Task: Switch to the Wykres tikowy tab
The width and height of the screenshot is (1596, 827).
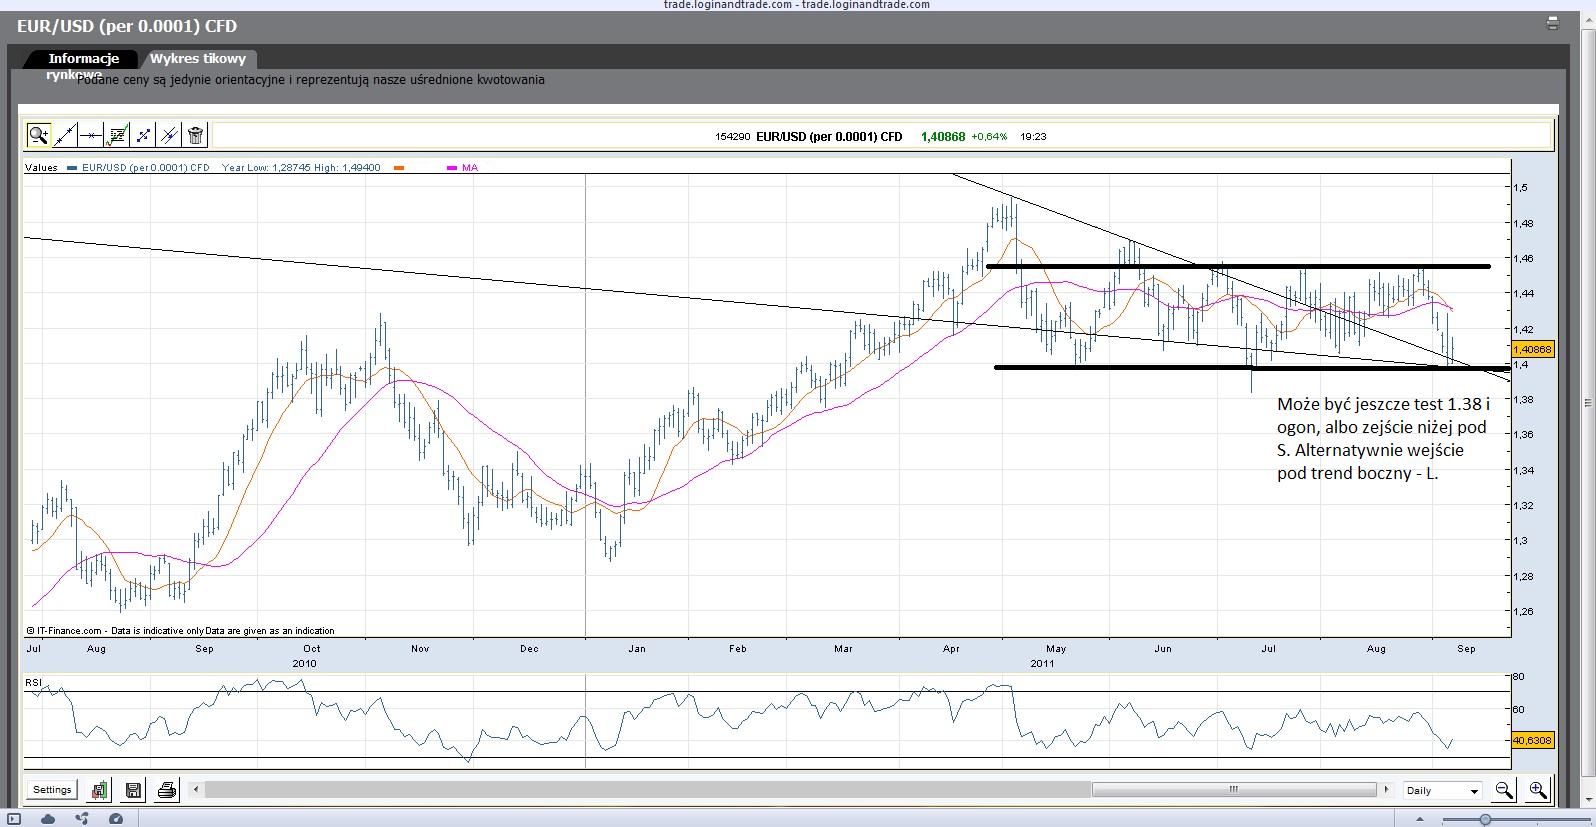Action: pyautogui.click(x=198, y=59)
